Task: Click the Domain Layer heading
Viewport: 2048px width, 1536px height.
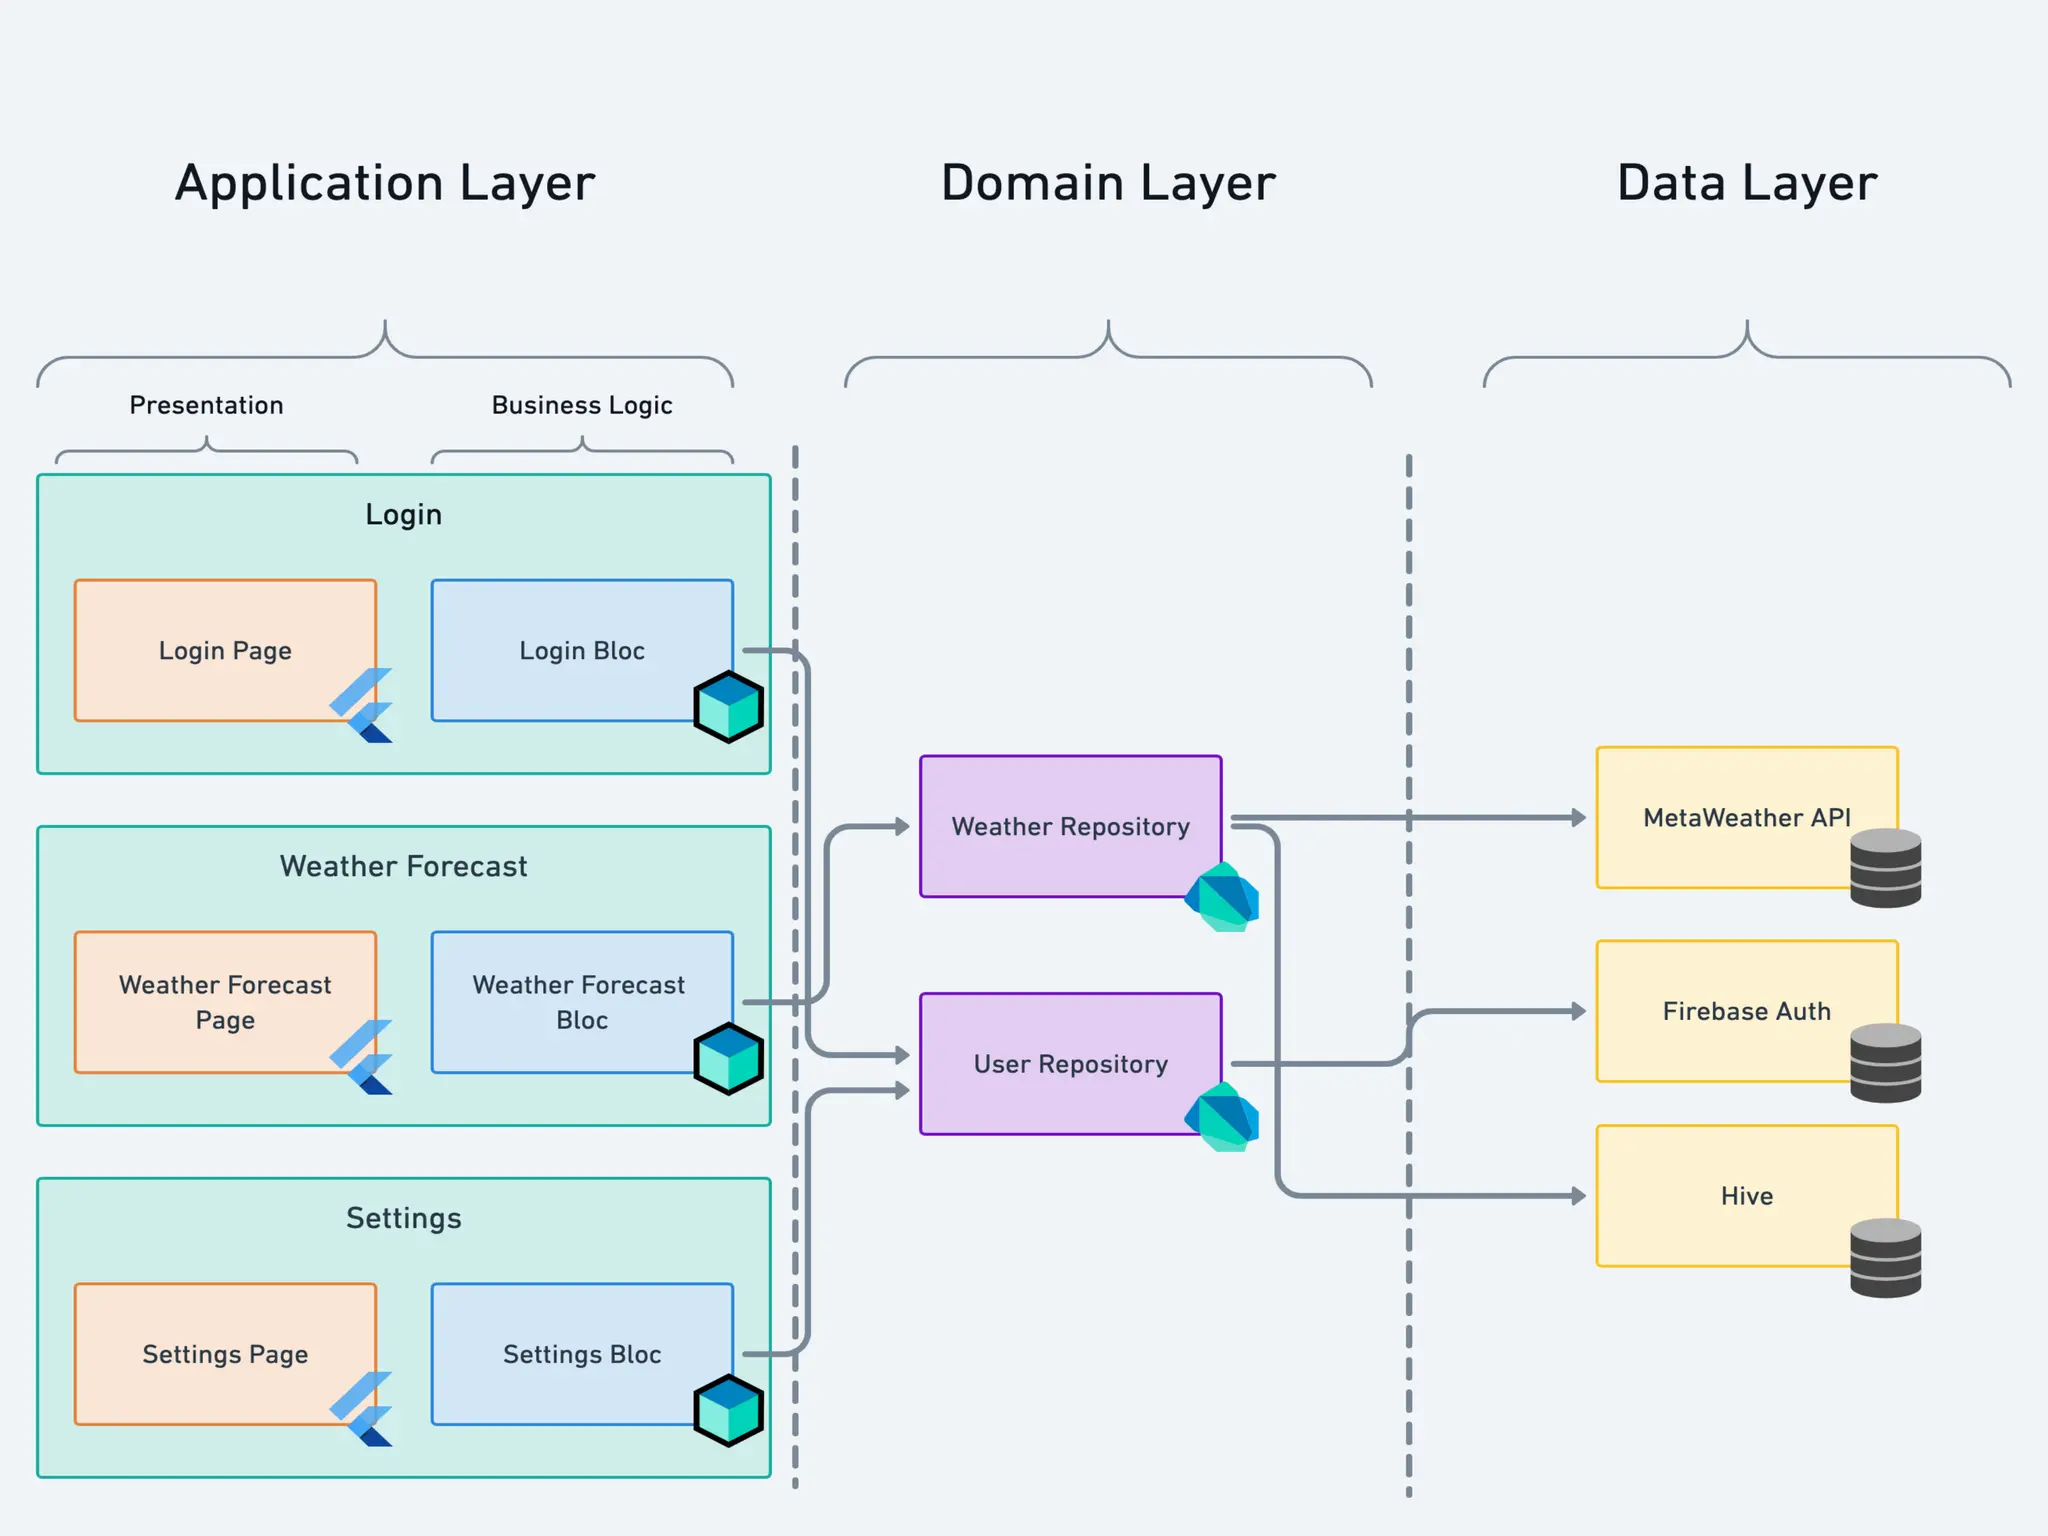Action: [x=1108, y=183]
